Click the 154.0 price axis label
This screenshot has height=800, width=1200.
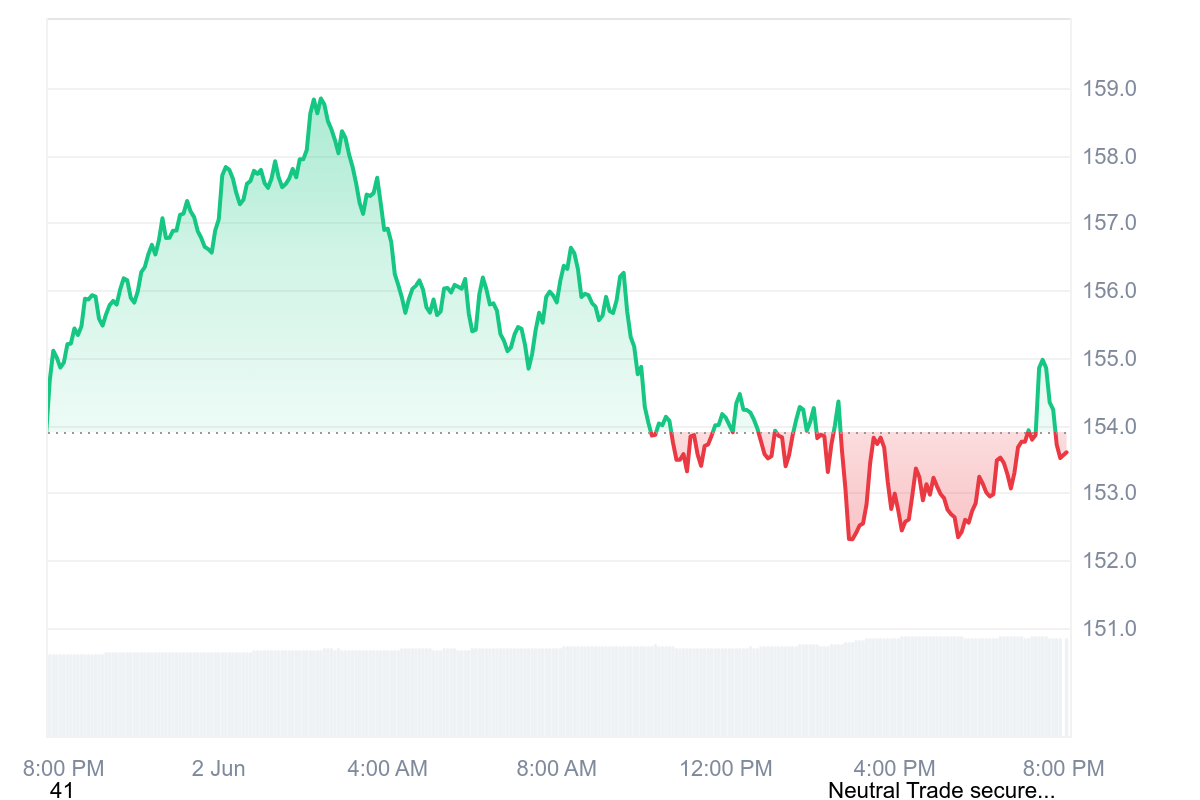pyautogui.click(x=1109, y=427)
